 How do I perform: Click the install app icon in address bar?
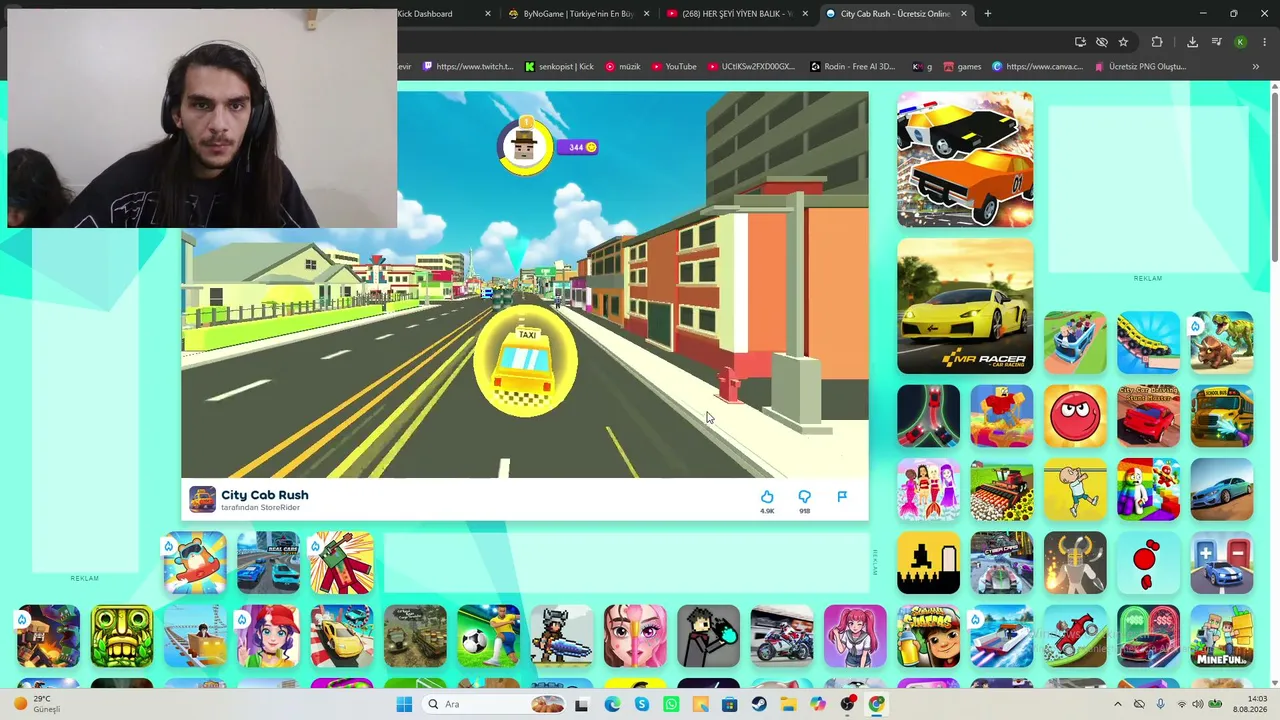1080,42
